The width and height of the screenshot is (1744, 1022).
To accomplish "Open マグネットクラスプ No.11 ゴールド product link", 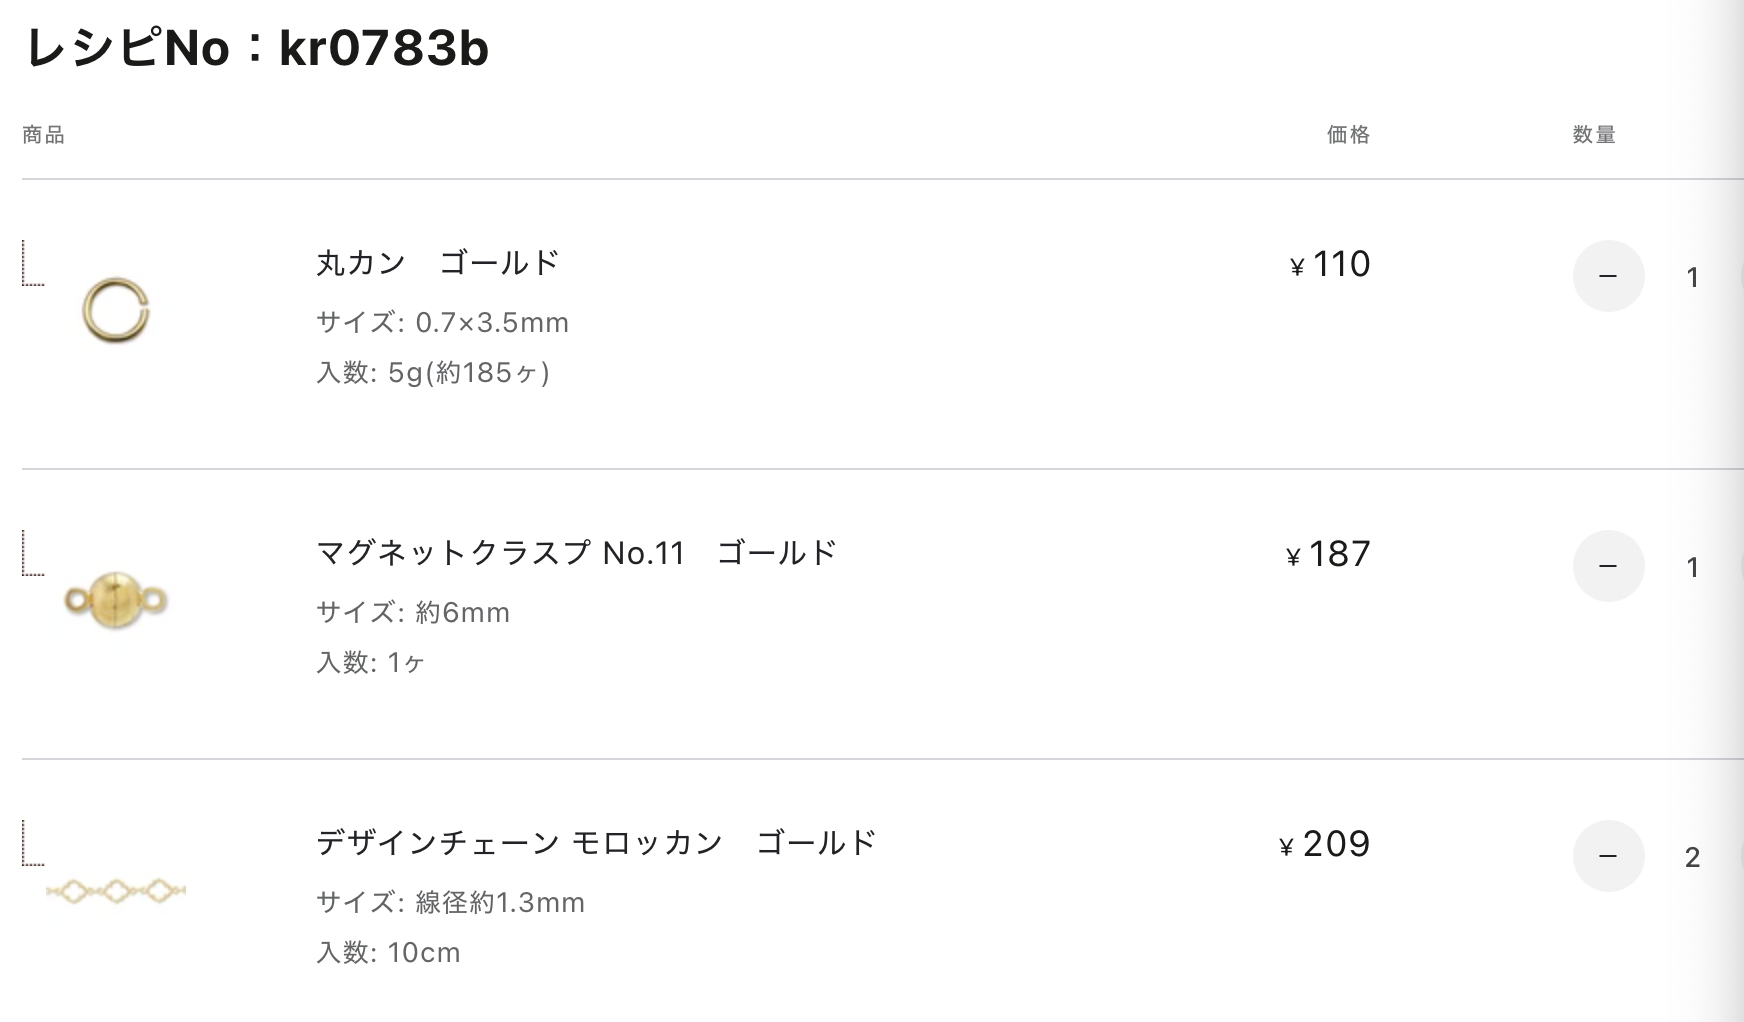I will pos(577,553).
